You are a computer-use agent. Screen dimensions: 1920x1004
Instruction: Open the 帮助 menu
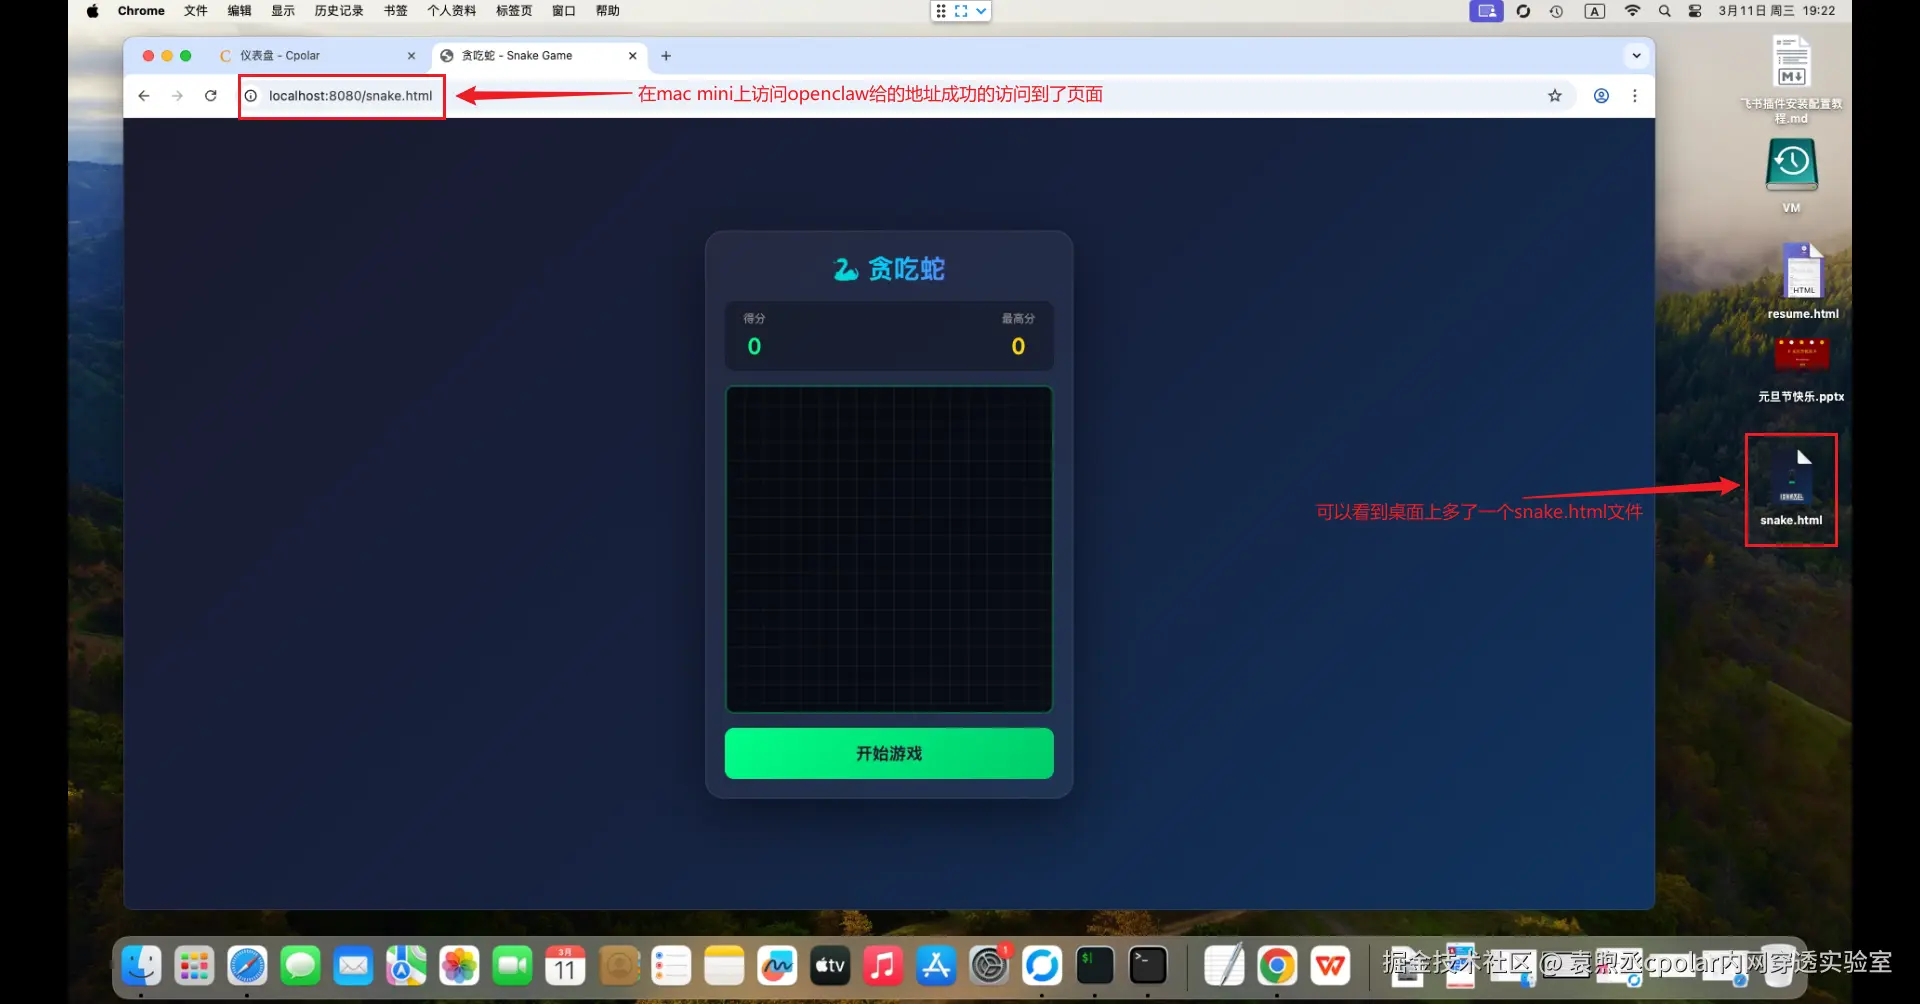[608, 11]
